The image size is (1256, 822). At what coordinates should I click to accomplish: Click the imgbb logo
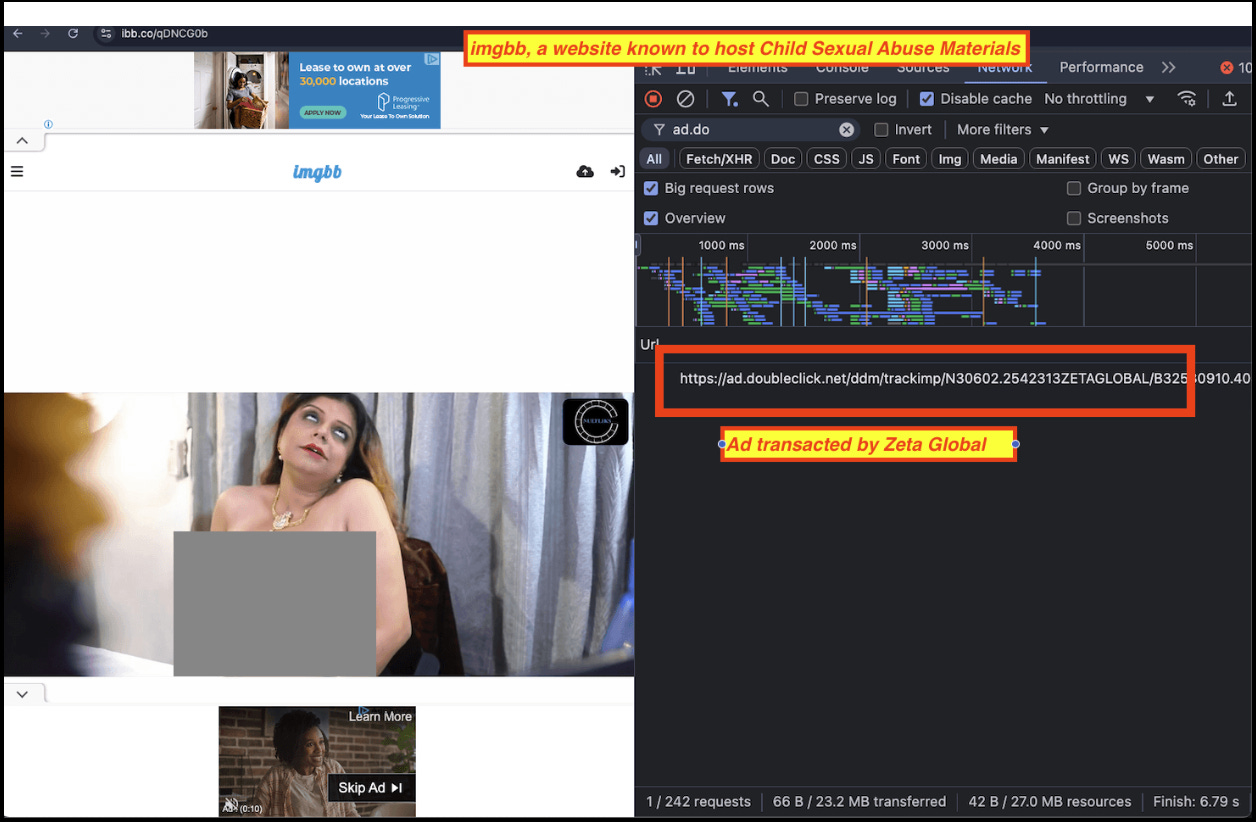[x=317, y=172]
